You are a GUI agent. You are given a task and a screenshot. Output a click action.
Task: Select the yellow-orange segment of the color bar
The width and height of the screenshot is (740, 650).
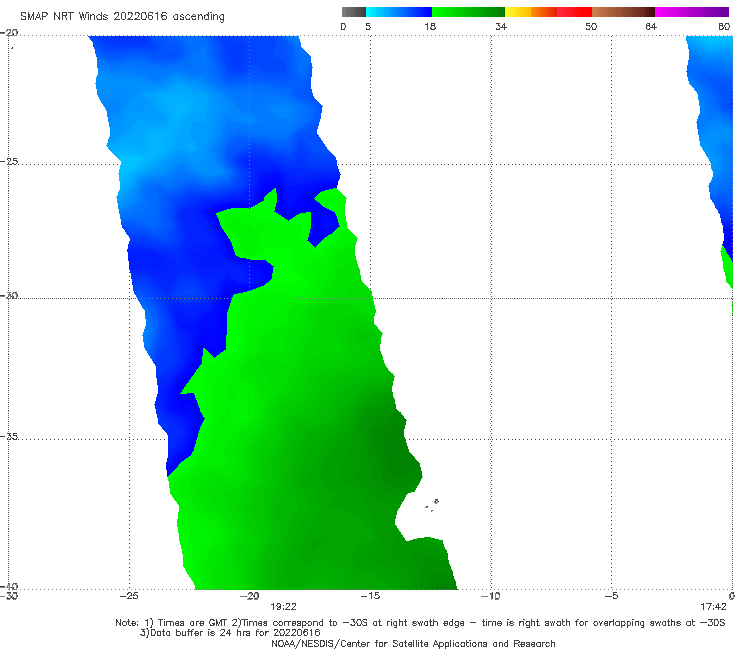pos(530,12)
